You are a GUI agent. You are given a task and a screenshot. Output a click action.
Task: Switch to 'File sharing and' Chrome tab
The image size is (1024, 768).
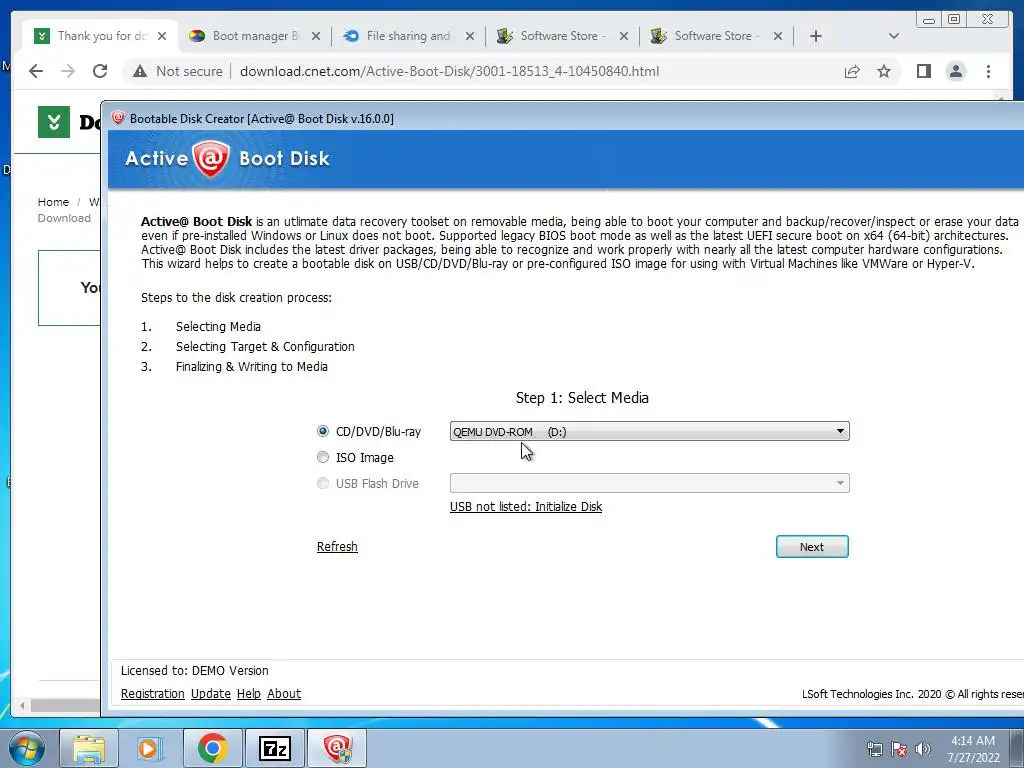pos(408,36)
